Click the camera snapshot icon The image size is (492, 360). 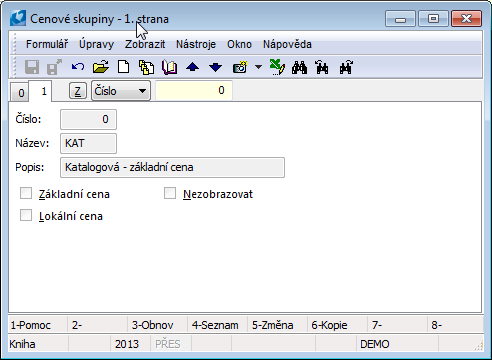(x=240, y=67)
